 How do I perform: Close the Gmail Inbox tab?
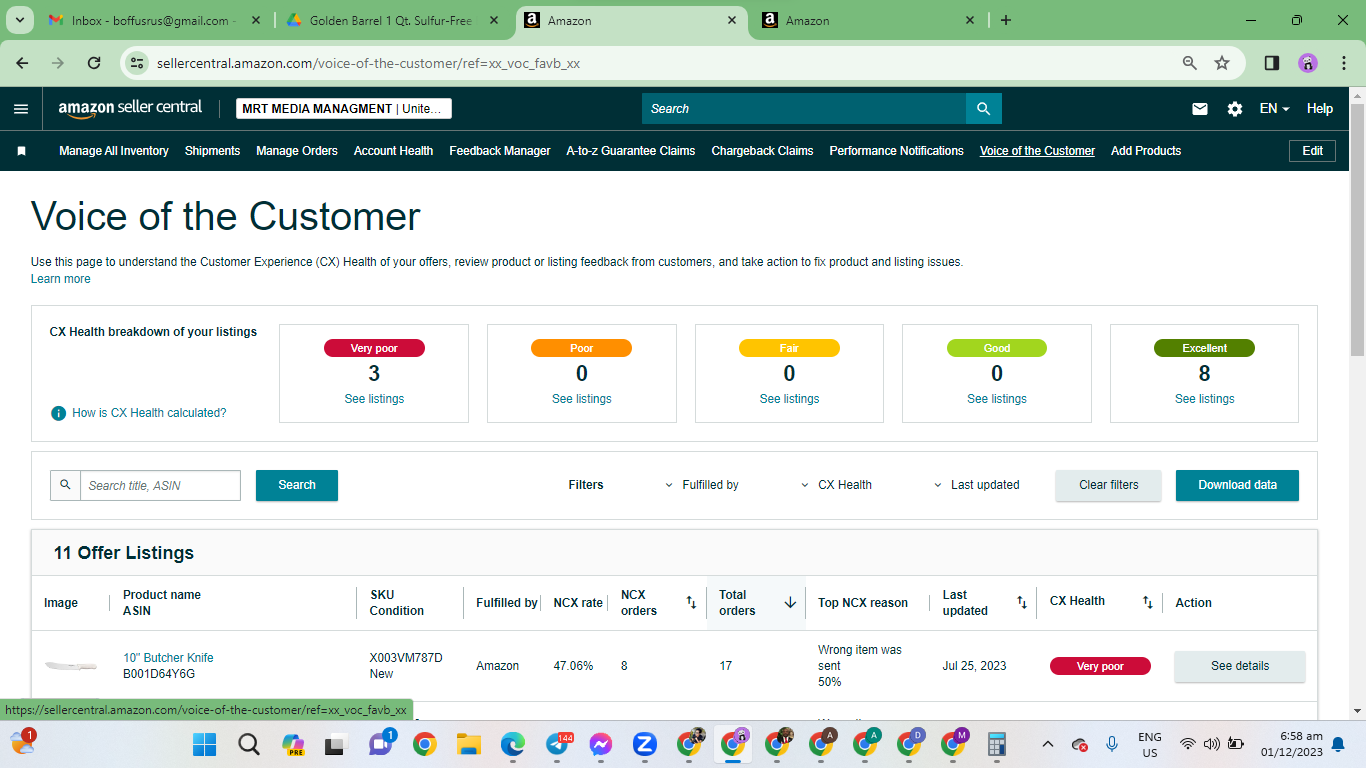click(x=256, y=20)
